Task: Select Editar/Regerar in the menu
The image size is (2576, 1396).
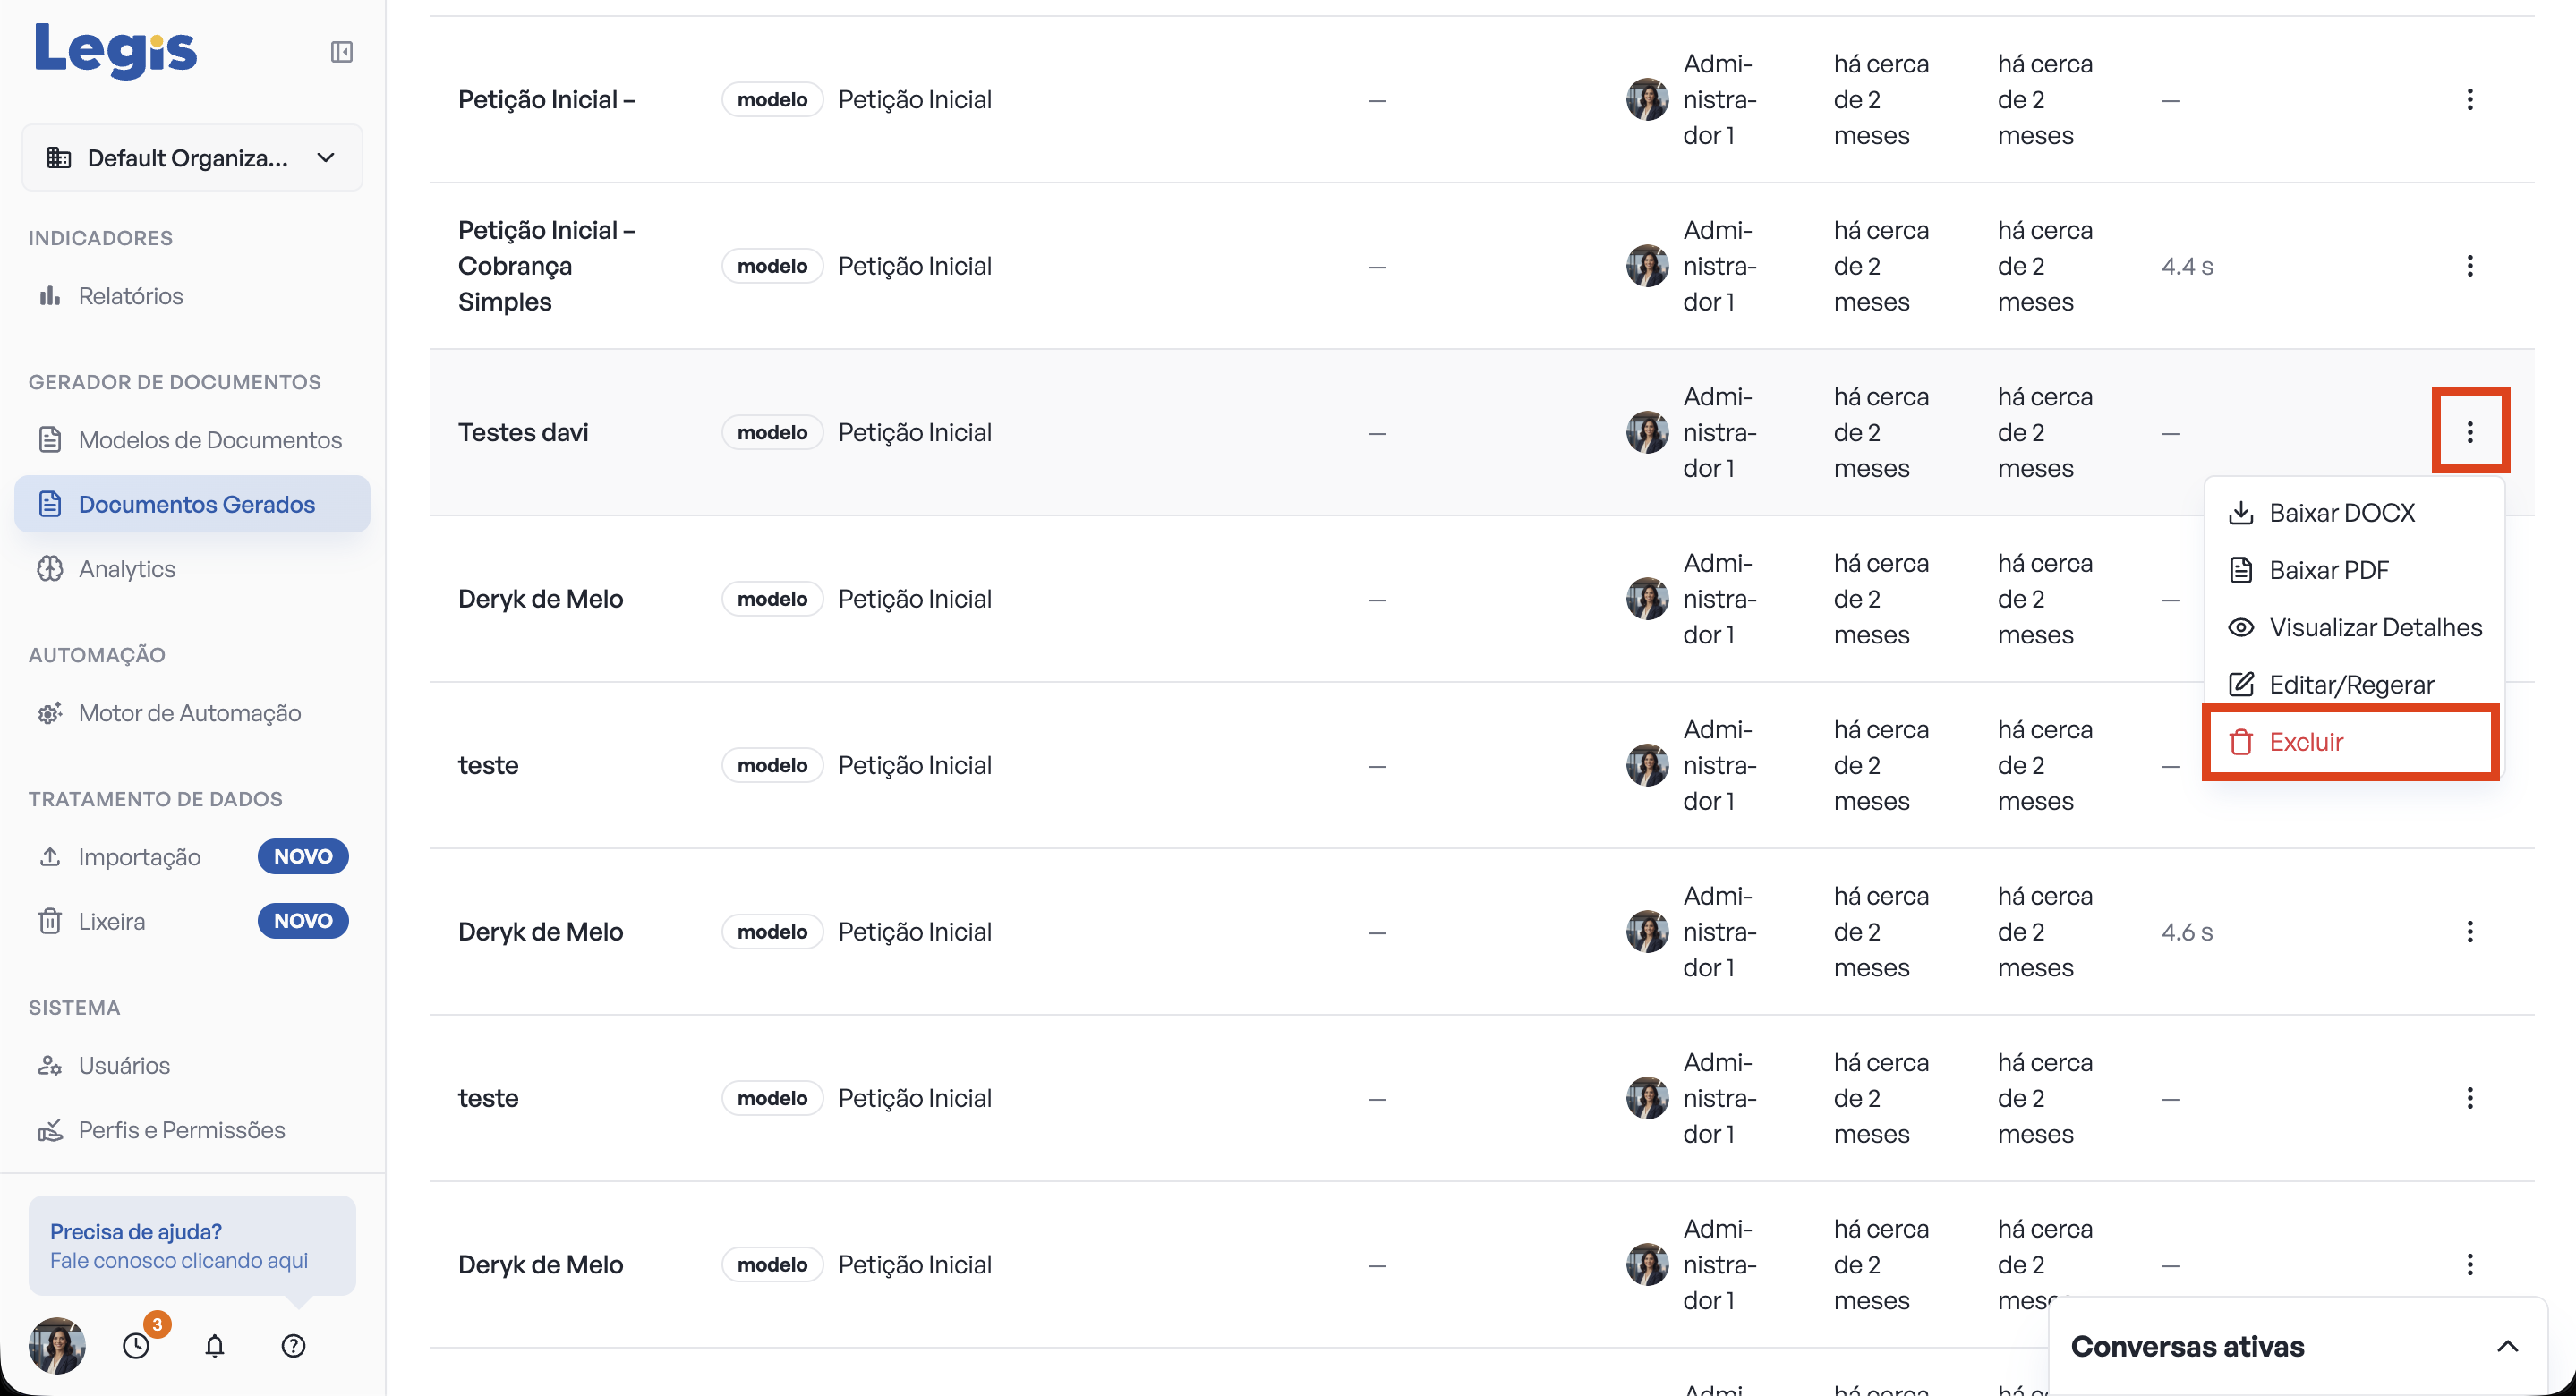Action: [2353, 684]
